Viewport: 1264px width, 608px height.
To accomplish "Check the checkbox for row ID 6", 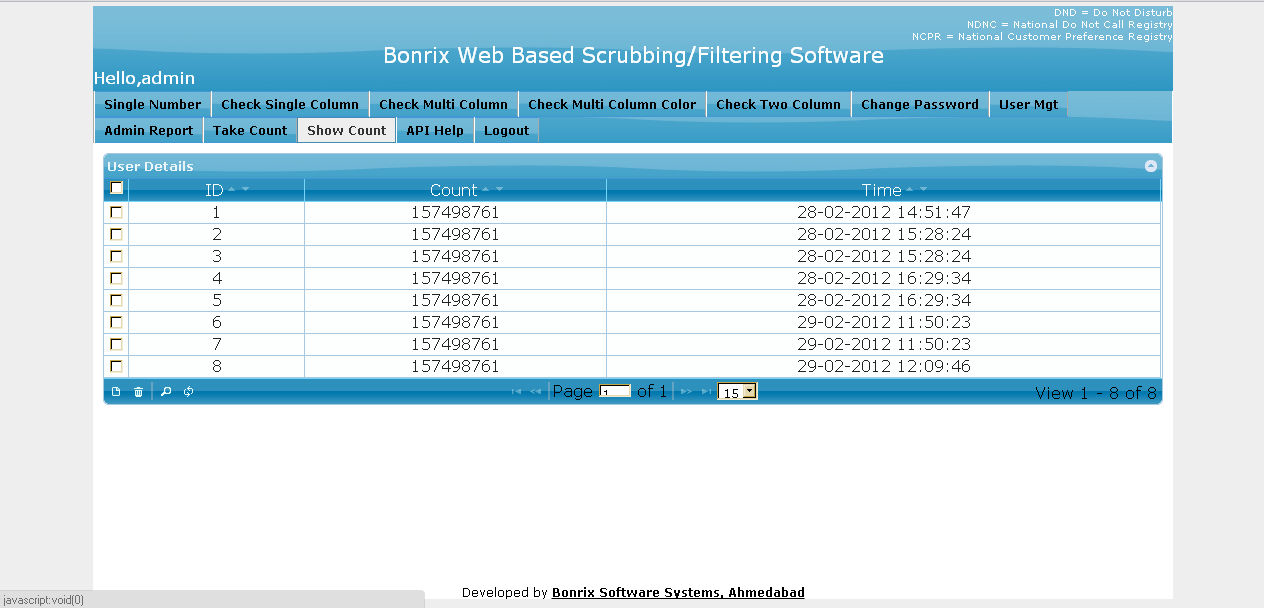I will tap(117, 322).
